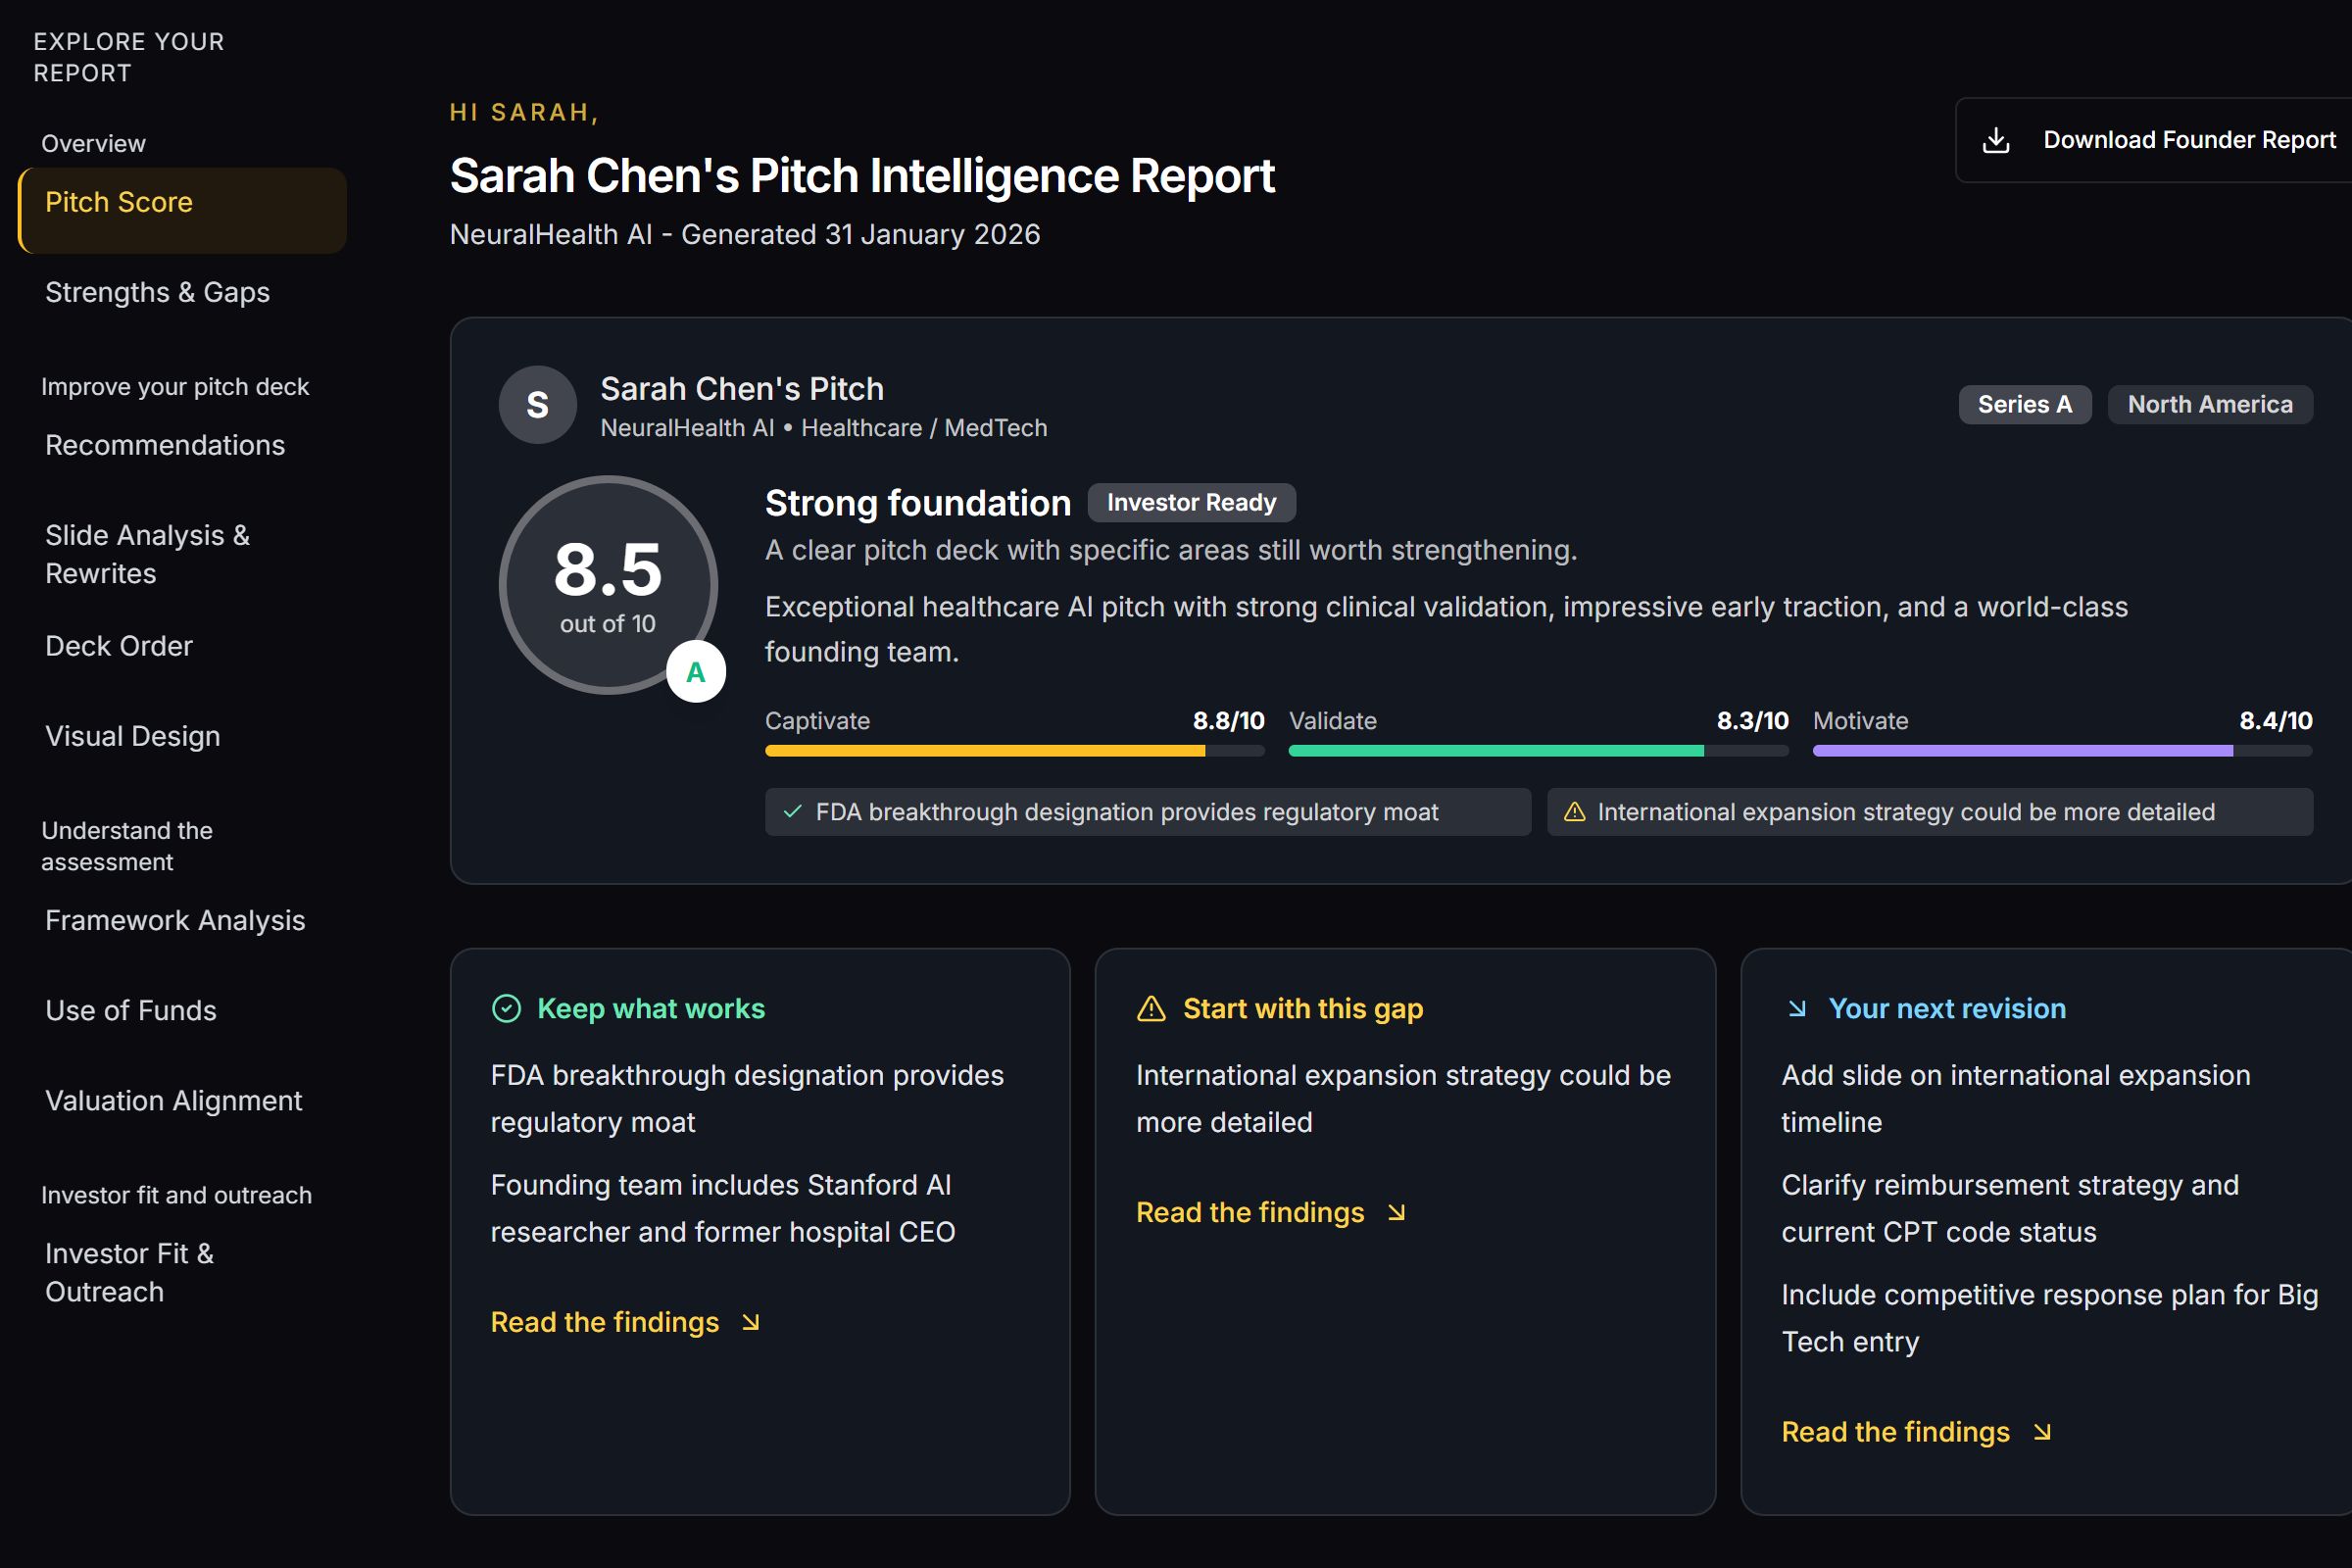The image size is (2352, 1568).
Task: Click the warning triangle on International expansion chip
Action: click(x=1574, y=812)
